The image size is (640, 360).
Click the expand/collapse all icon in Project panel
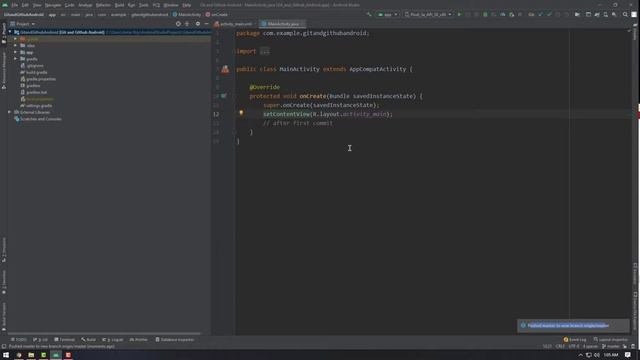[x=187, y=24]
